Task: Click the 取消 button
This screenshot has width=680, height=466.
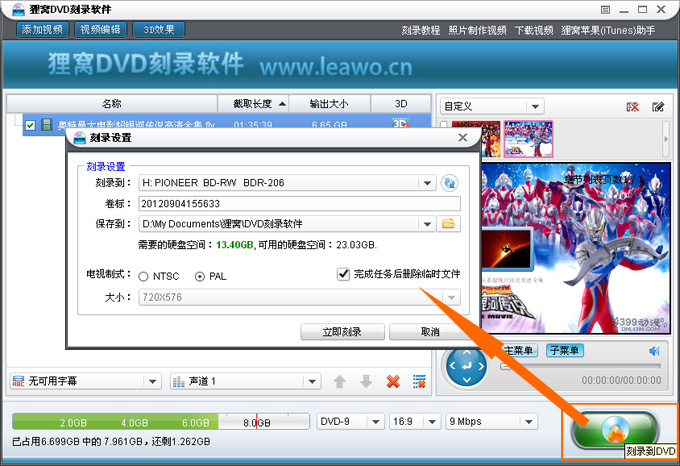Action: point(430,332)
